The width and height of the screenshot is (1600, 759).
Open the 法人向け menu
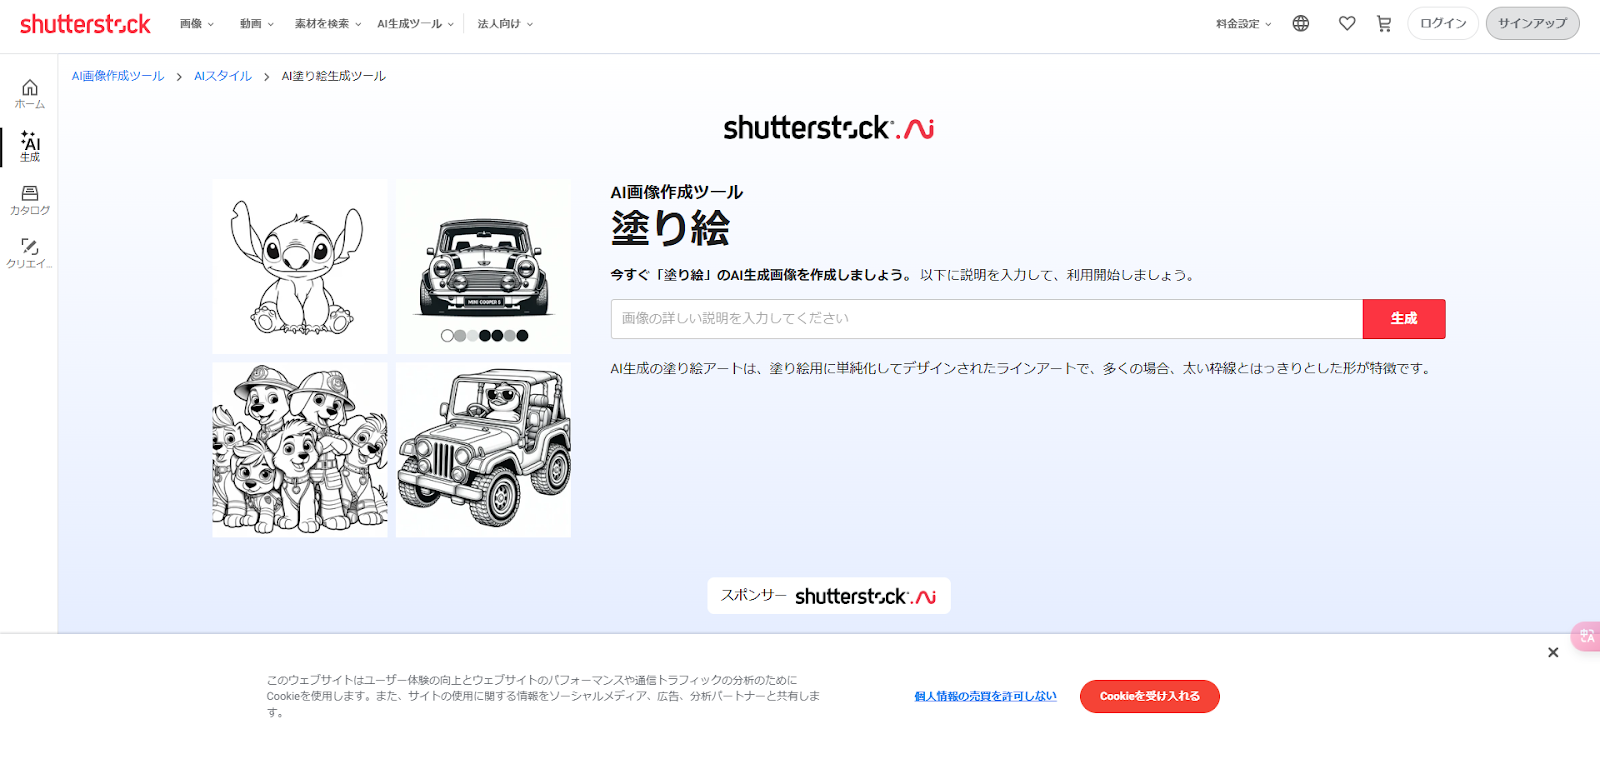coord(505,24)
